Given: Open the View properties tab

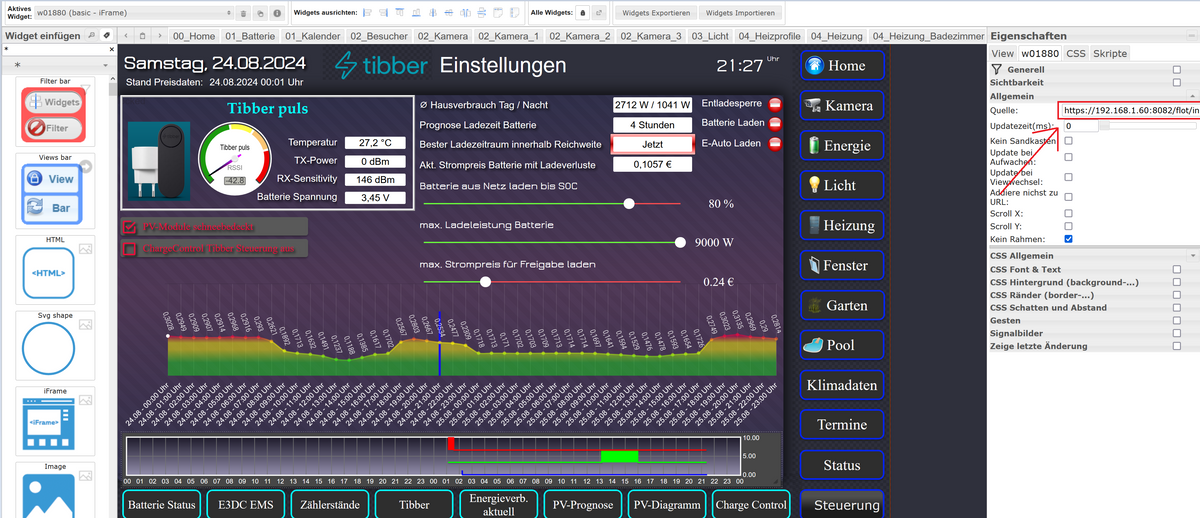Looking at the screenshot, I should pos(1002,53).
